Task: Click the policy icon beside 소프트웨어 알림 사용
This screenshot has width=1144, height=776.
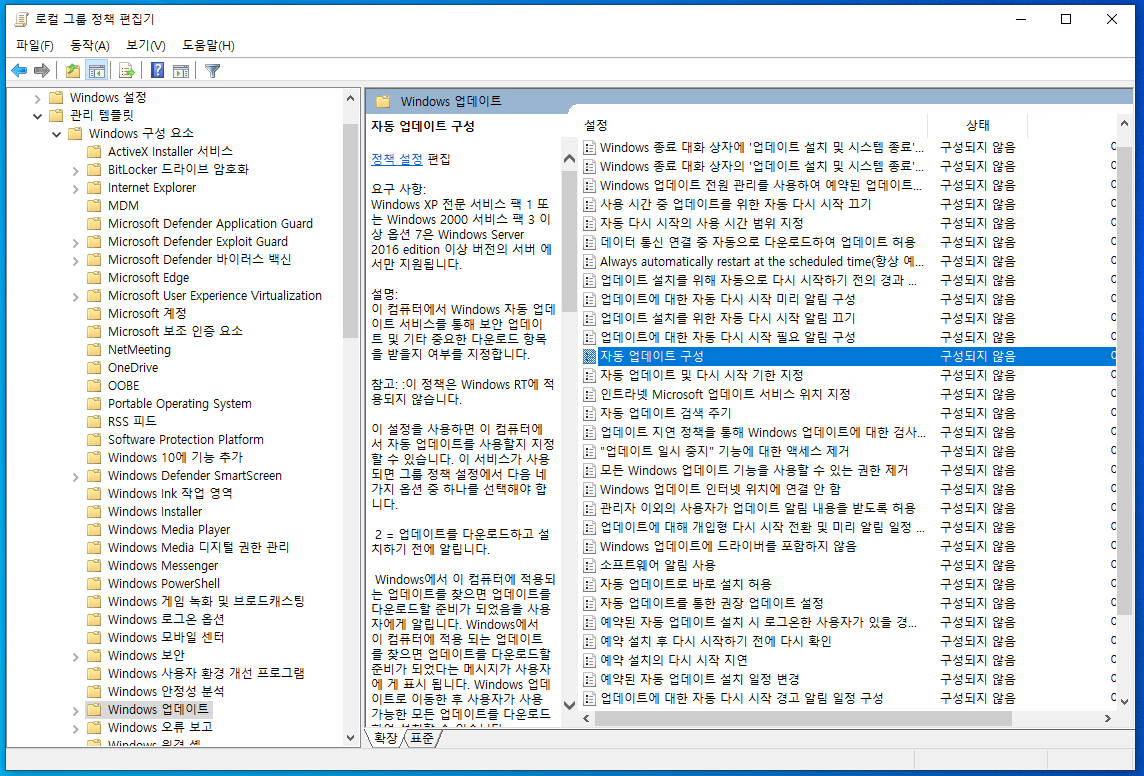Action: click(x=590, y=565)
